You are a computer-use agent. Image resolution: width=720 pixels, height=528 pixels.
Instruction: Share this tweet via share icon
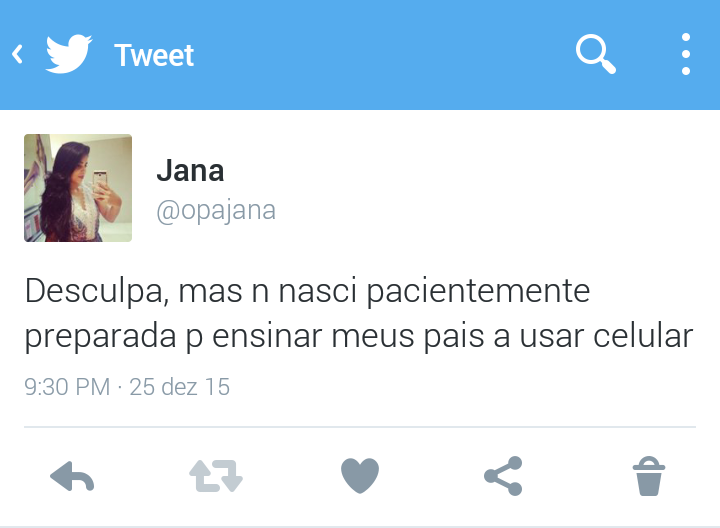(x=503, y=476)
